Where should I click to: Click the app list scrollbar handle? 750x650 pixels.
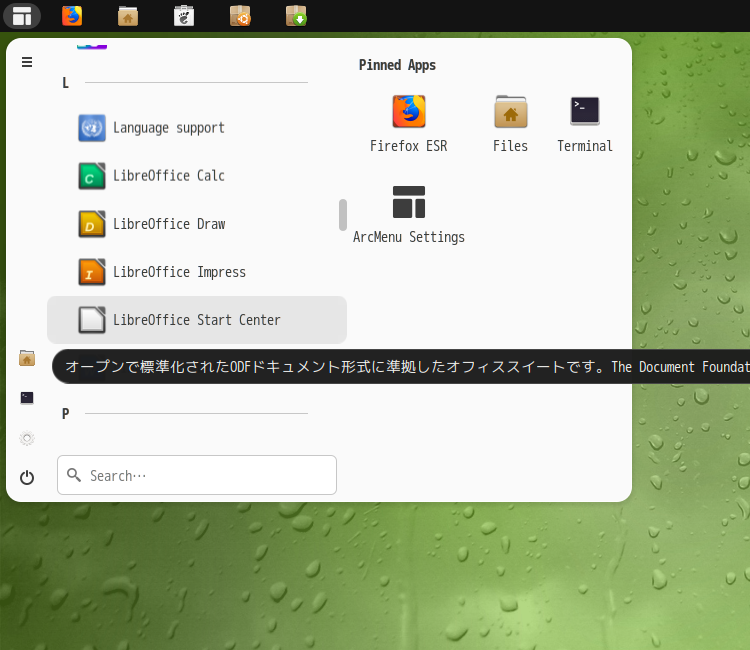[342, 215]
